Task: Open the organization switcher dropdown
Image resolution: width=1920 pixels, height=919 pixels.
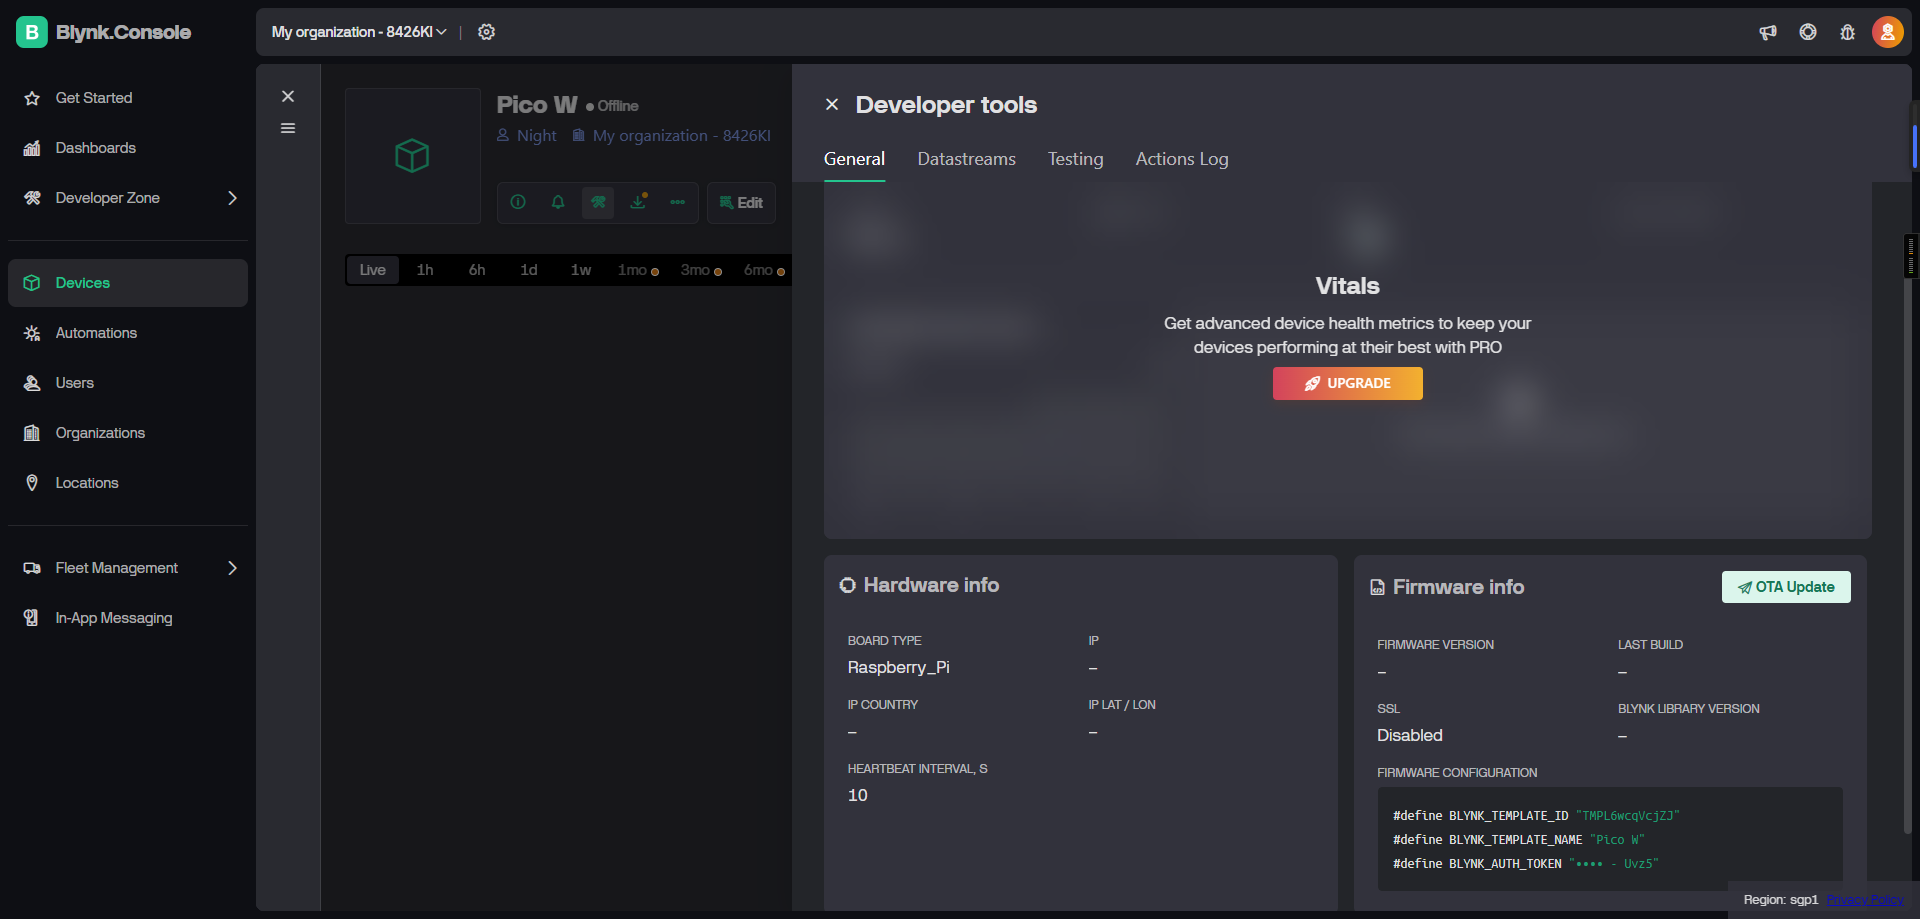Action: [359, 32]
